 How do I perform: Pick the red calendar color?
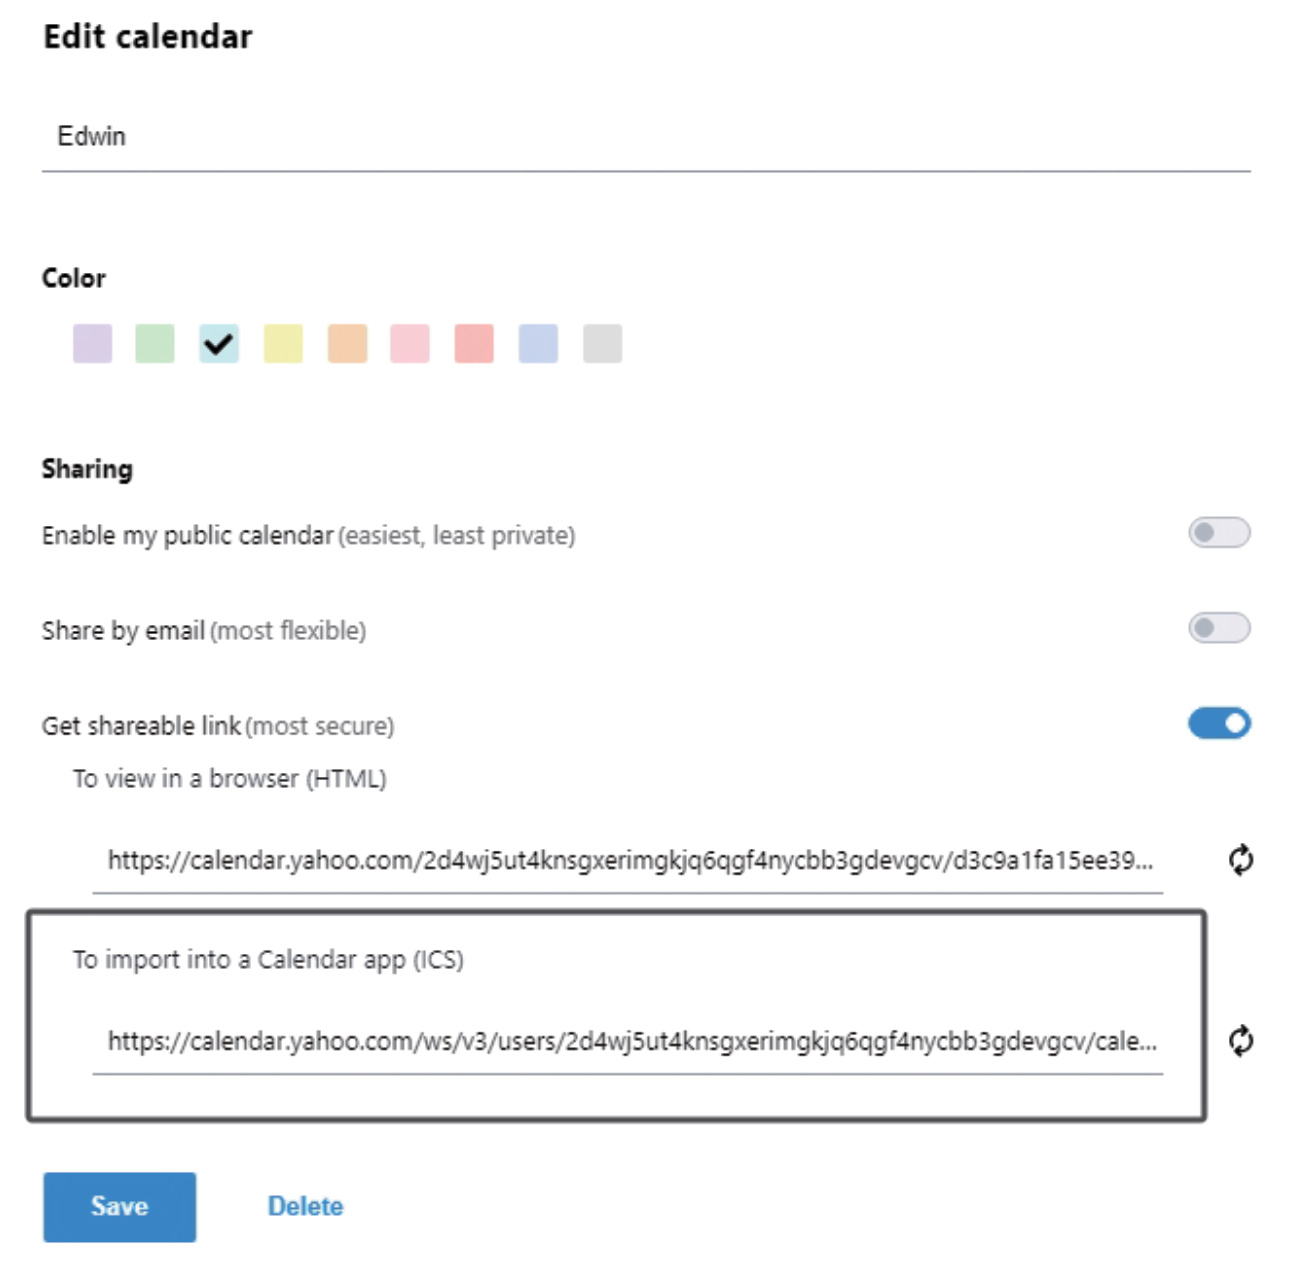click(x=472, y=344)
